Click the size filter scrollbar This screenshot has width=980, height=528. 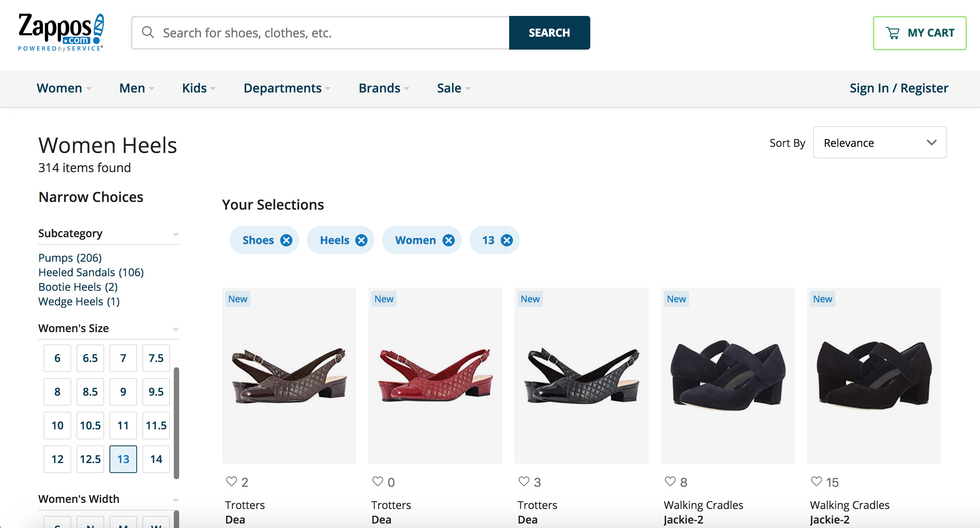(178, 420)
